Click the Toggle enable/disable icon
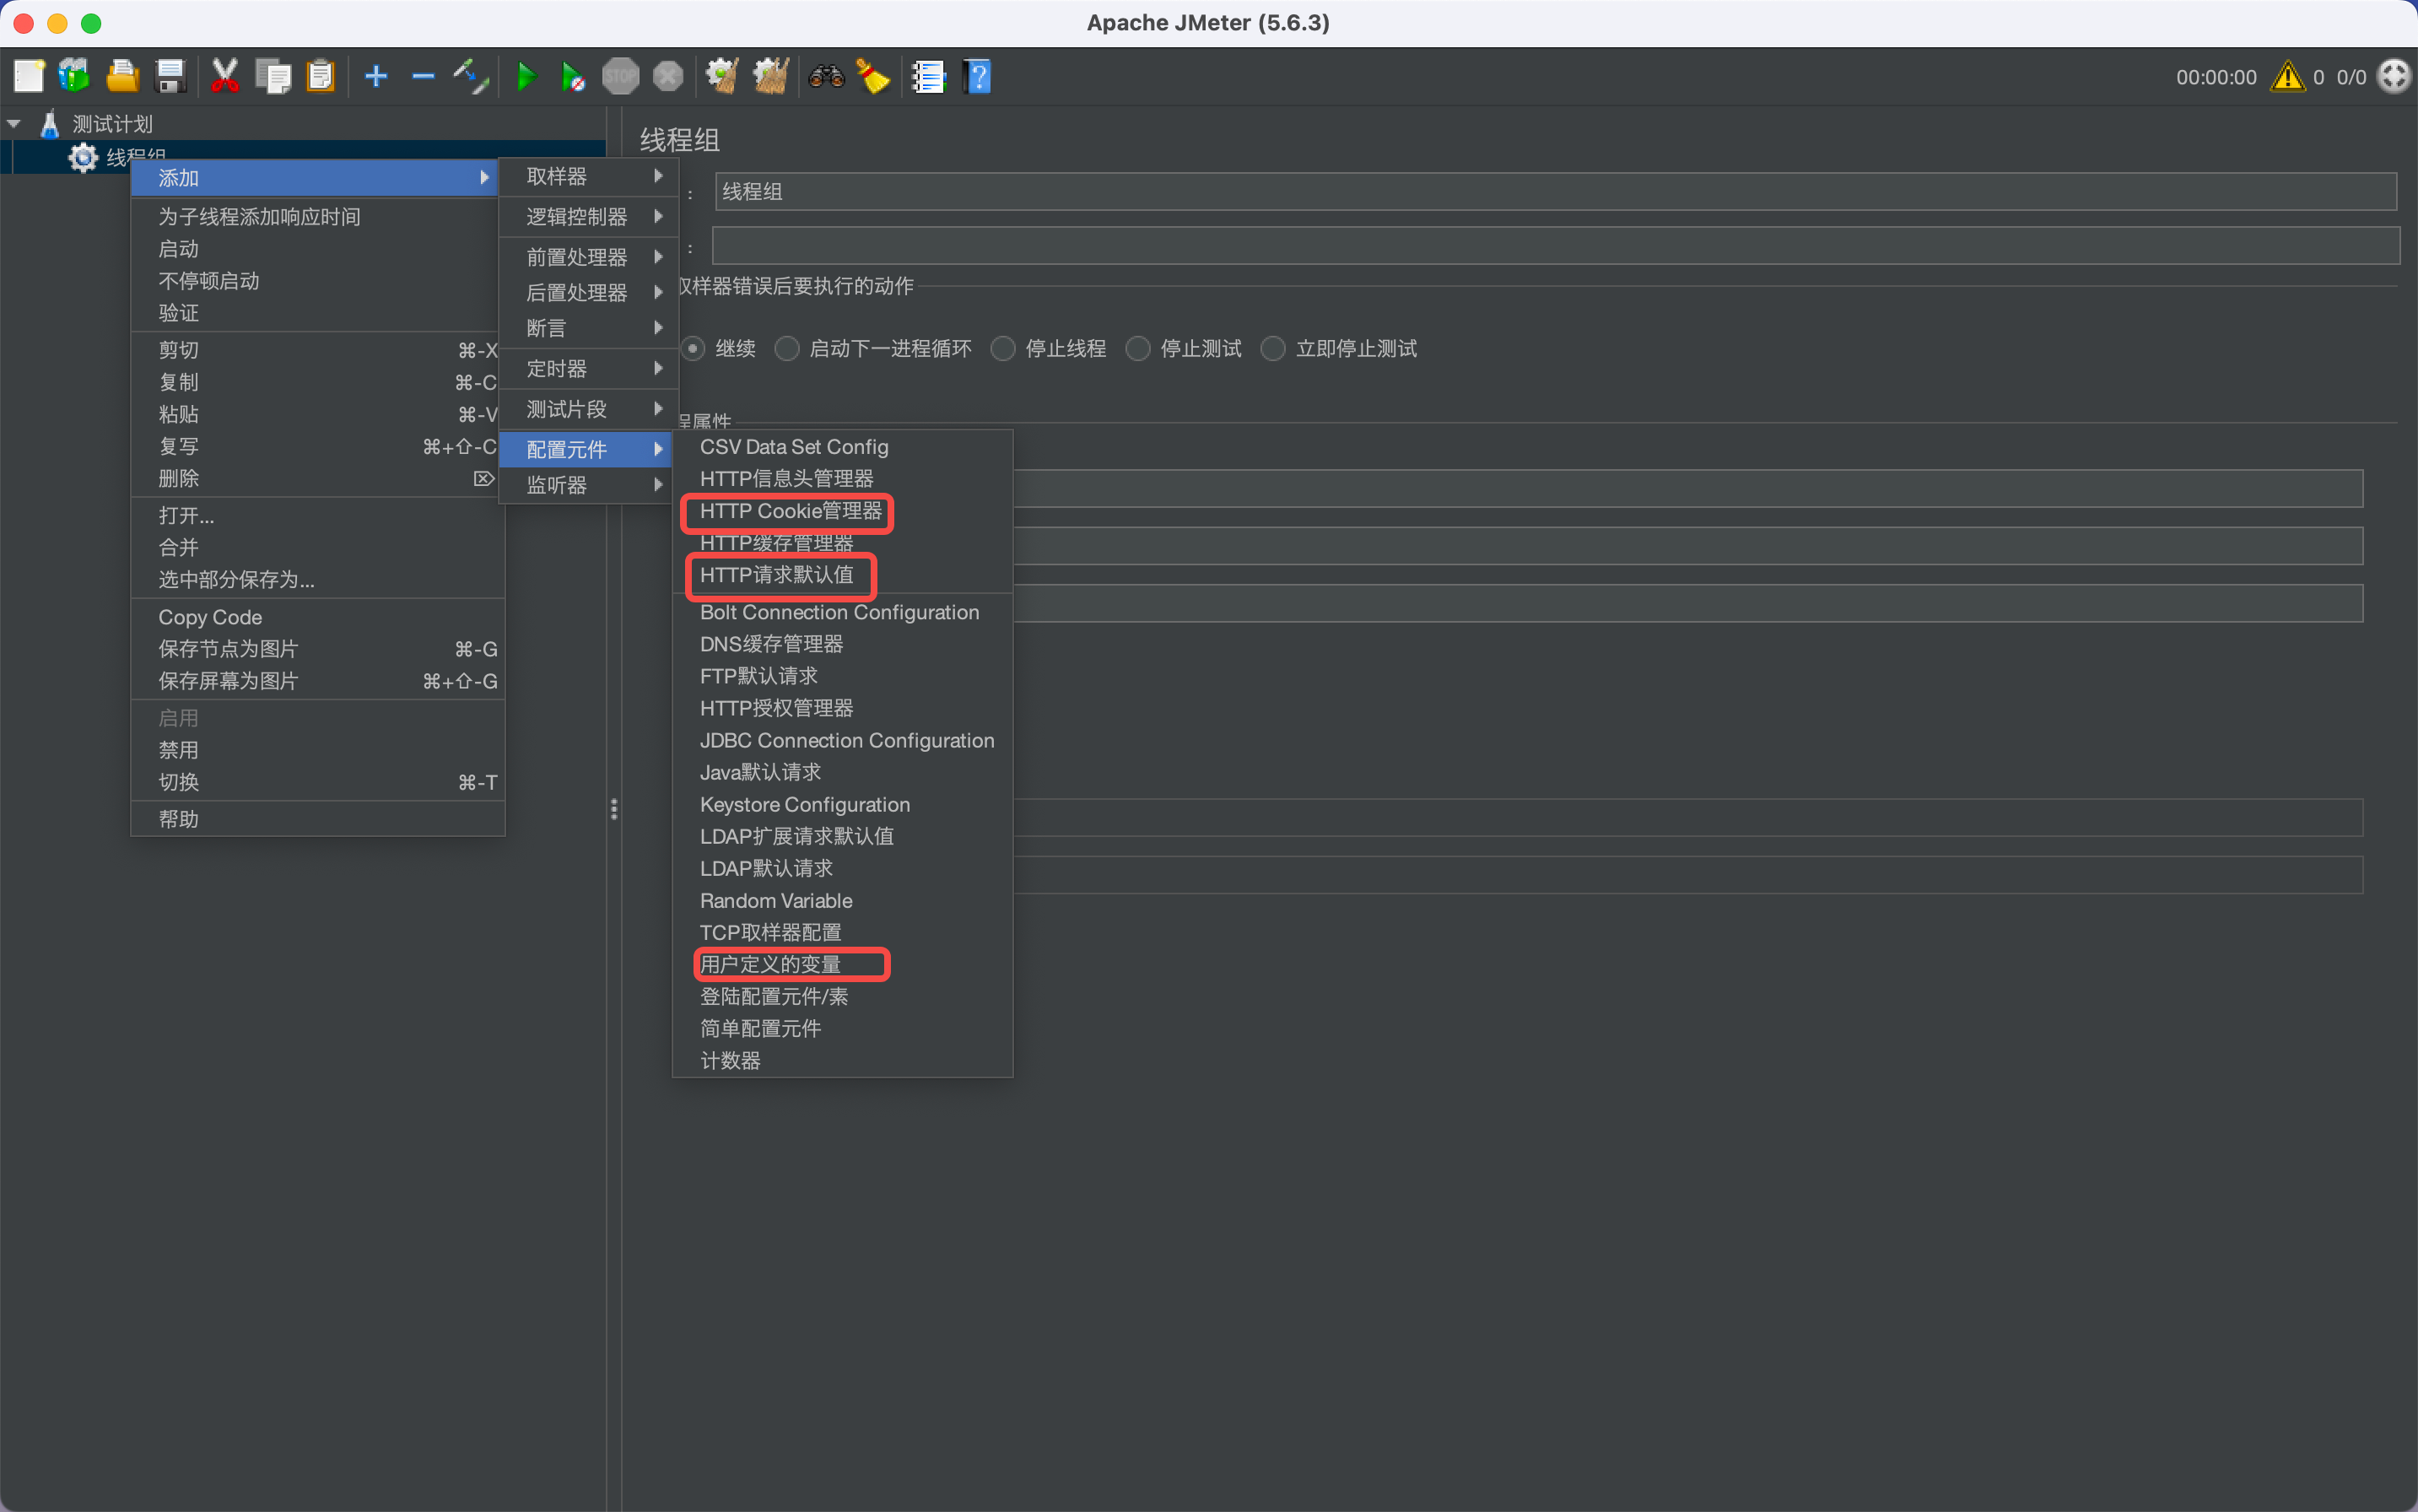The width and height of the screenshot is (2418, 1512). [x=471, y=76]
